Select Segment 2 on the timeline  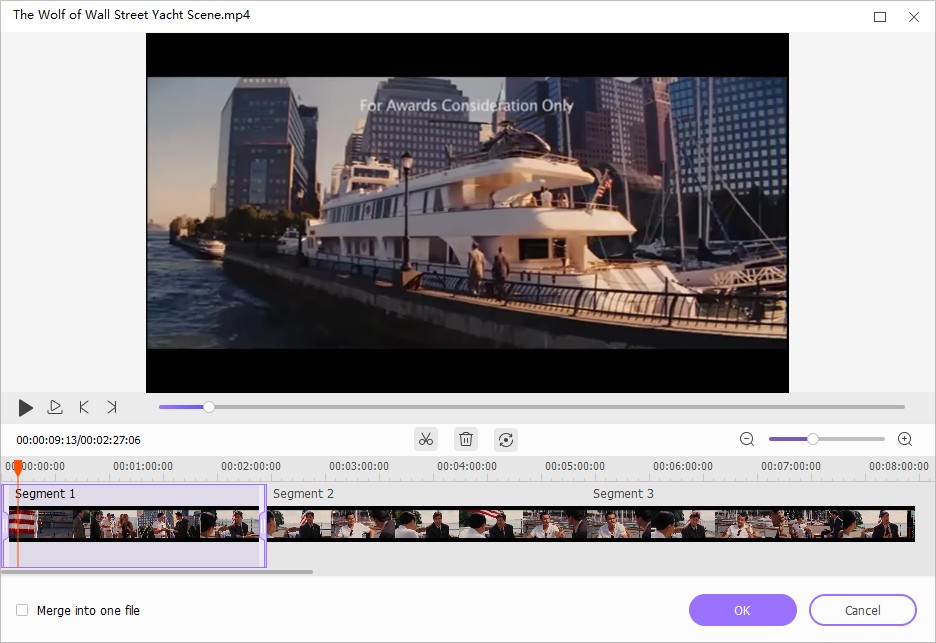pos(400,522)
